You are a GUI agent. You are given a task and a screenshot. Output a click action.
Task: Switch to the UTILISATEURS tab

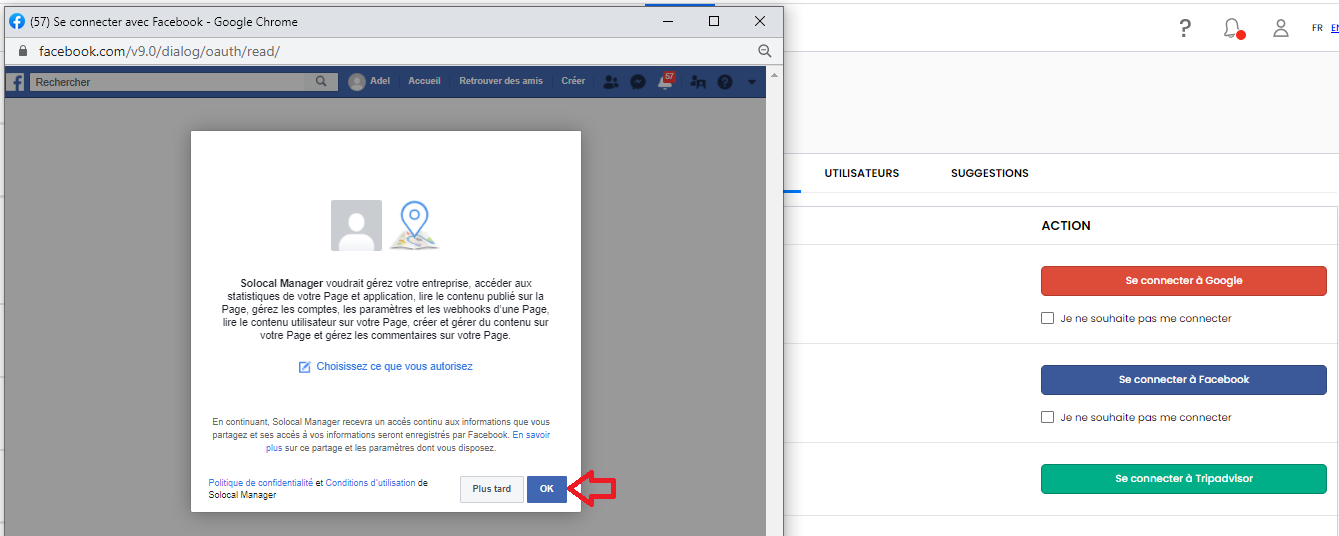862,173
